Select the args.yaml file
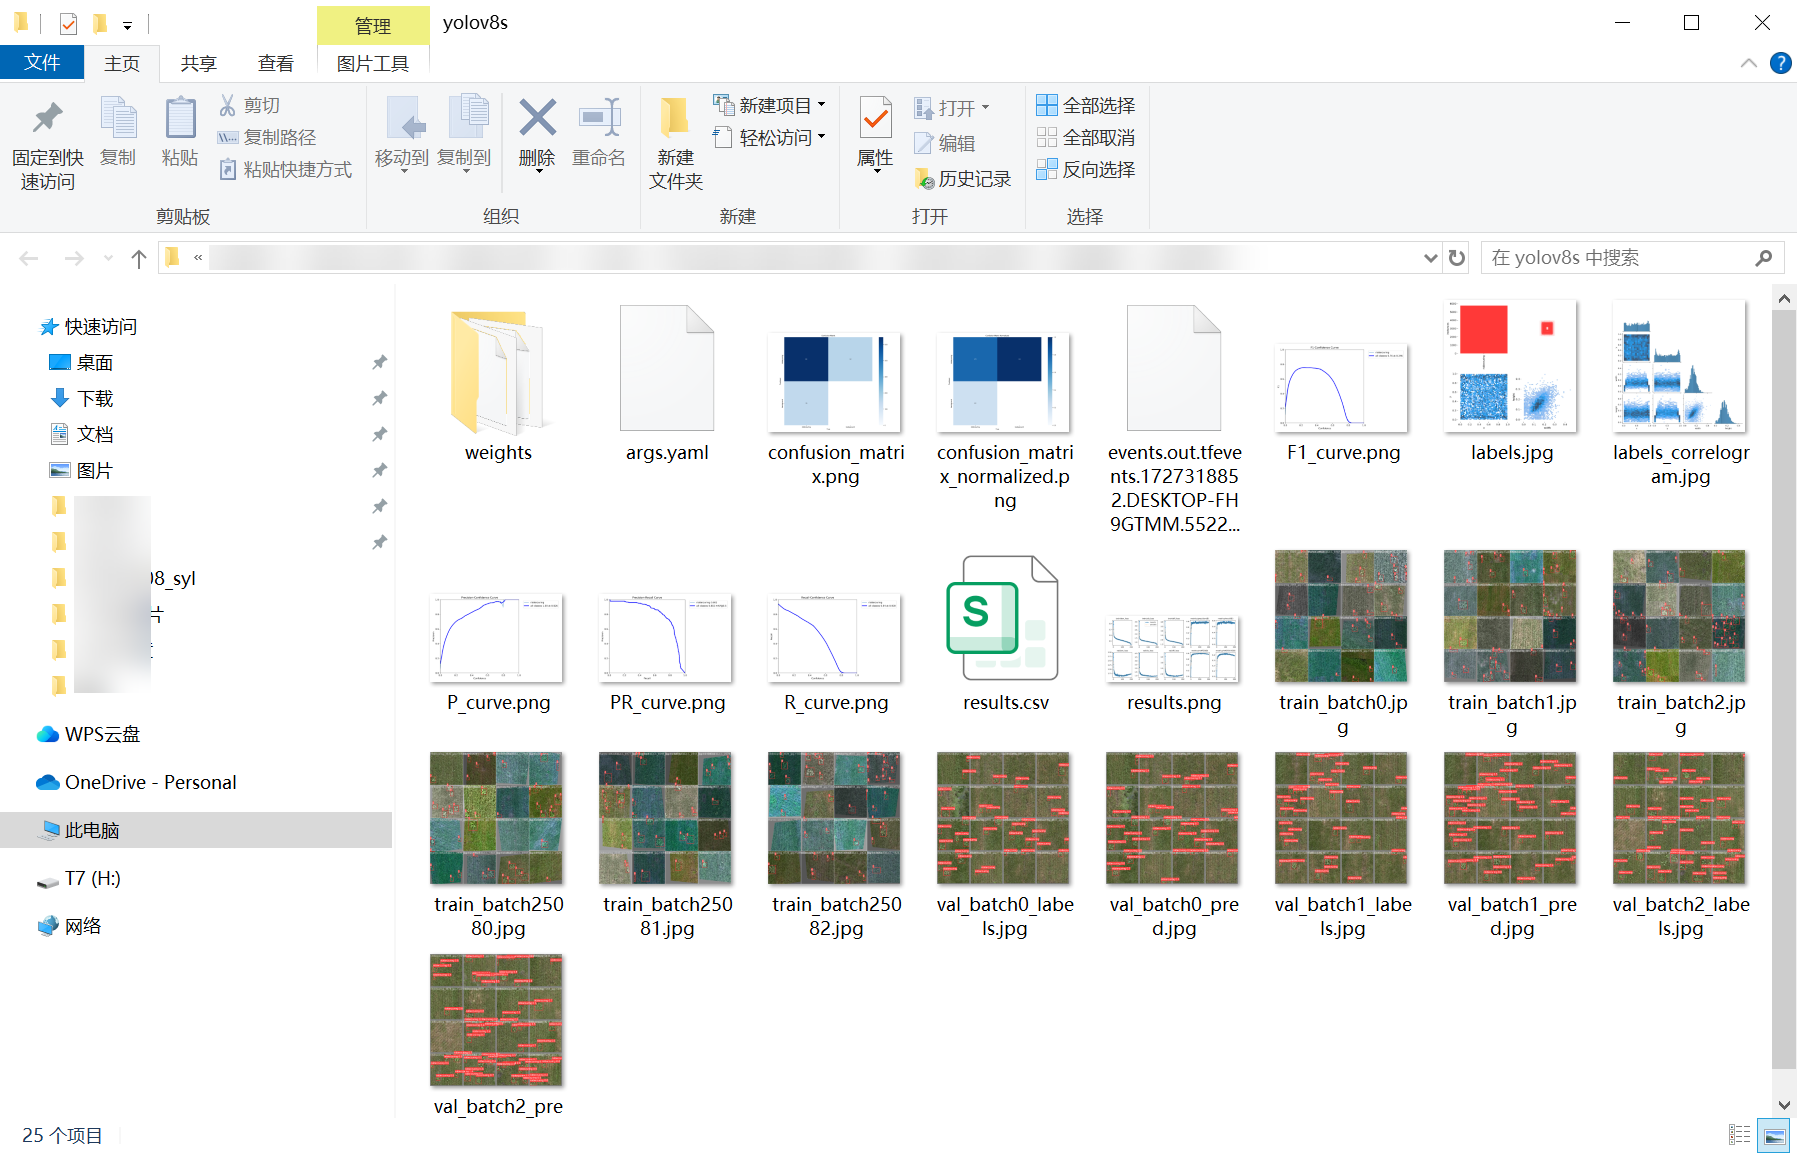This screenshot has height=1153, width=1797. pos(667,384)
